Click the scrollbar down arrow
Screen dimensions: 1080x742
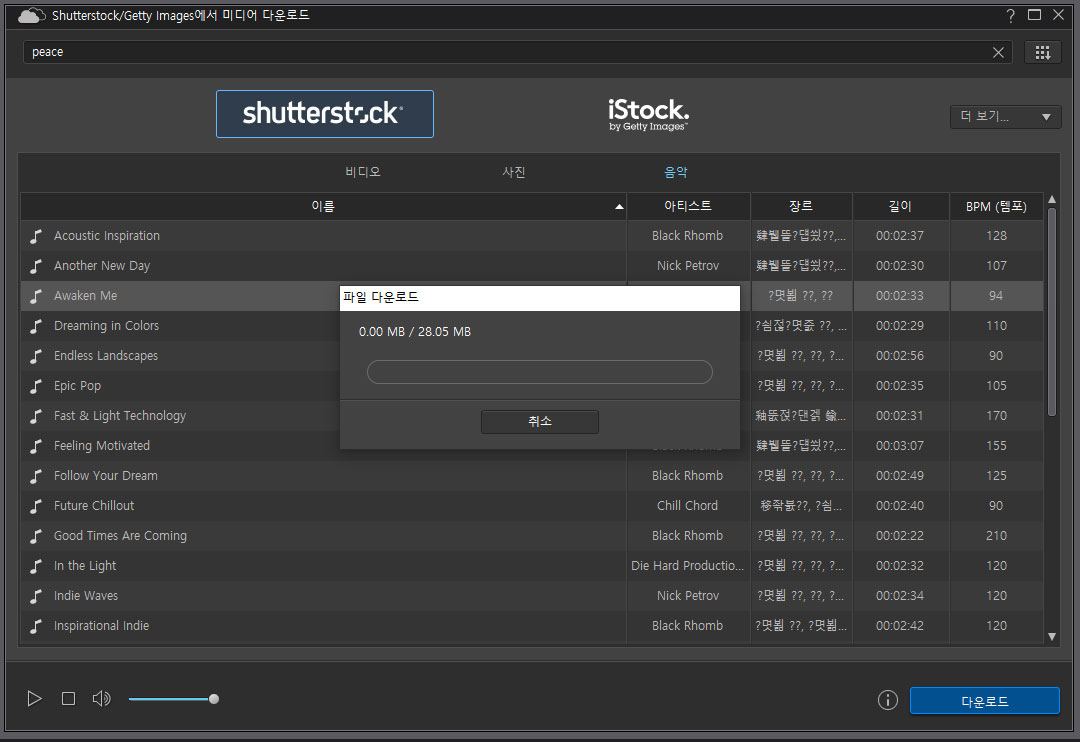point(1052,637)
